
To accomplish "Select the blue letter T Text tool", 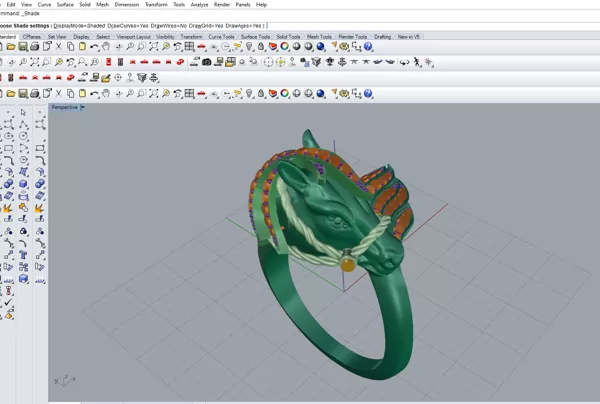I will point(23,255).
